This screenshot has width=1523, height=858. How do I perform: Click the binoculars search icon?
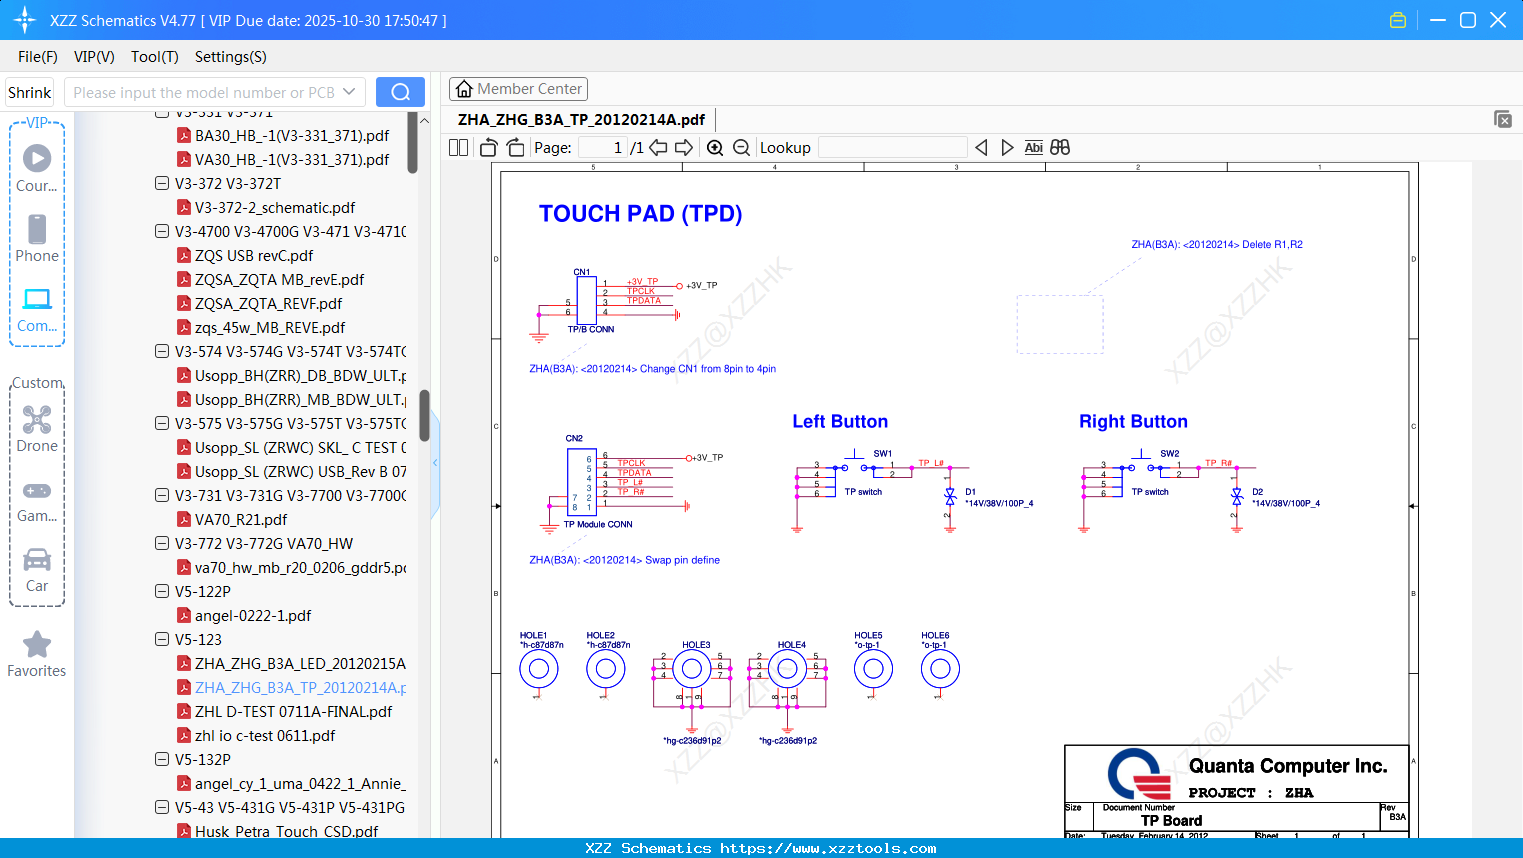pos(1060,147)
